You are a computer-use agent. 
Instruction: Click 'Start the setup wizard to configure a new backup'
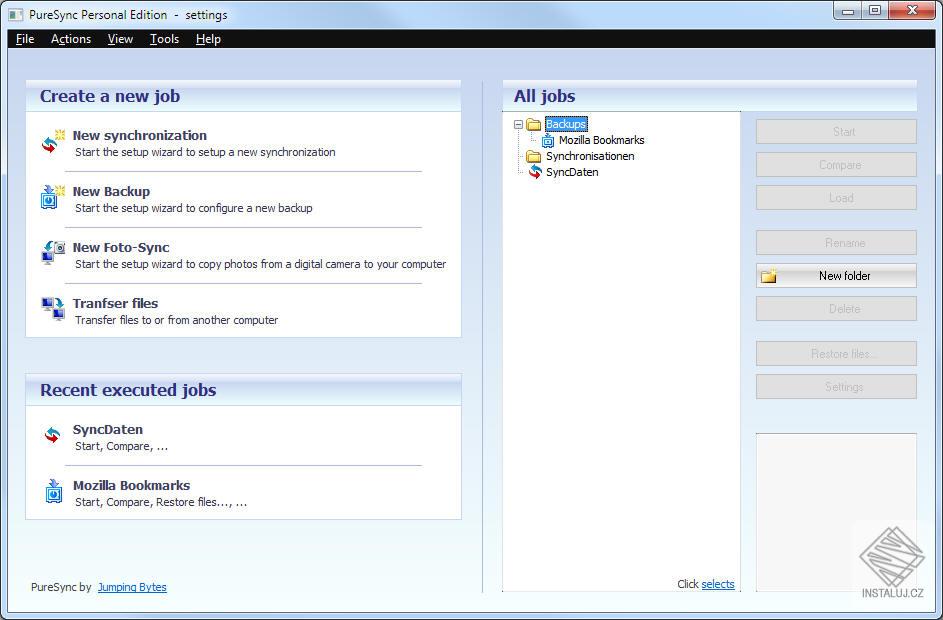point(194,208)
